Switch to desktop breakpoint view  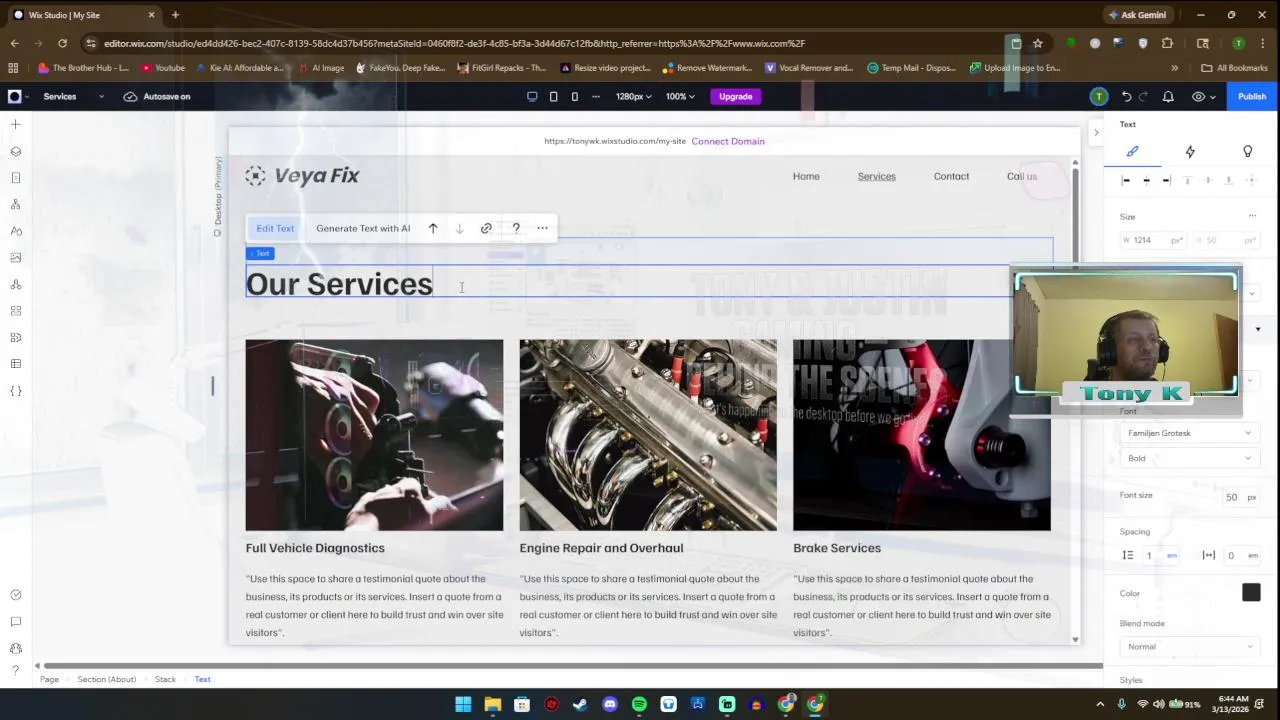tap(532, 96)
